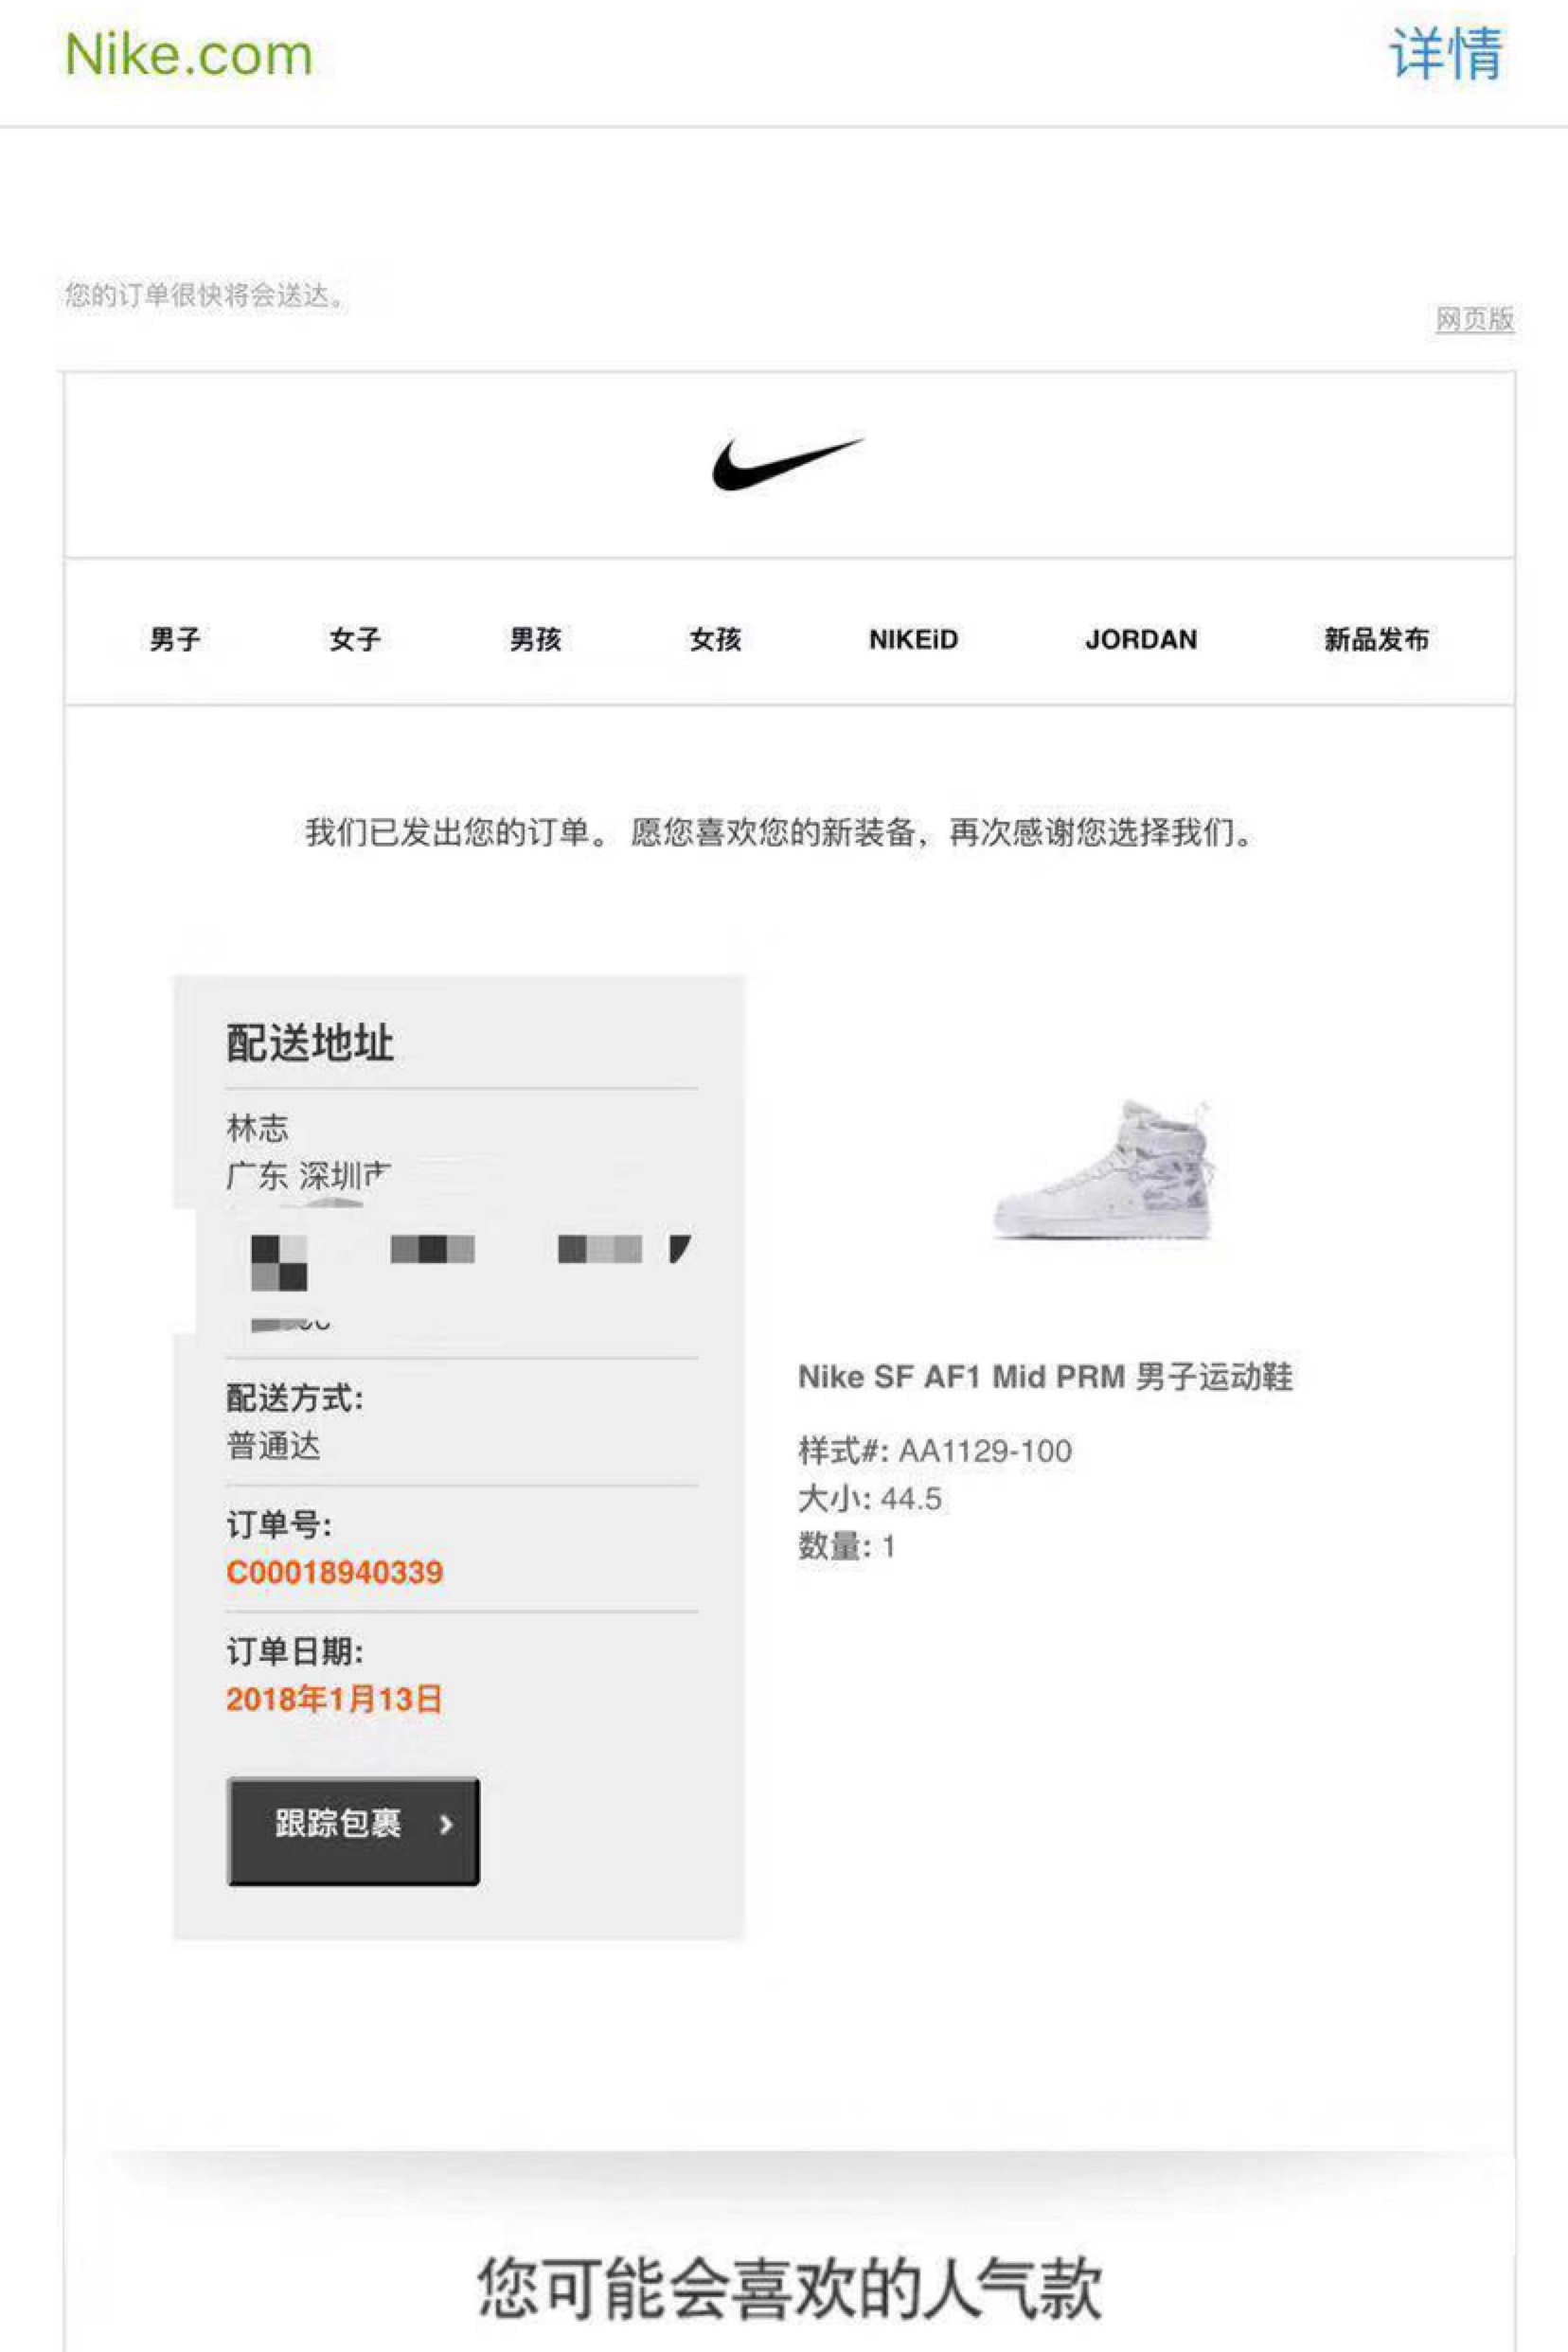This screenshot has width=1568, height=2352.
Task: Open the 男子 menu item
Action: pyautogui.click(x=175, y=639)
